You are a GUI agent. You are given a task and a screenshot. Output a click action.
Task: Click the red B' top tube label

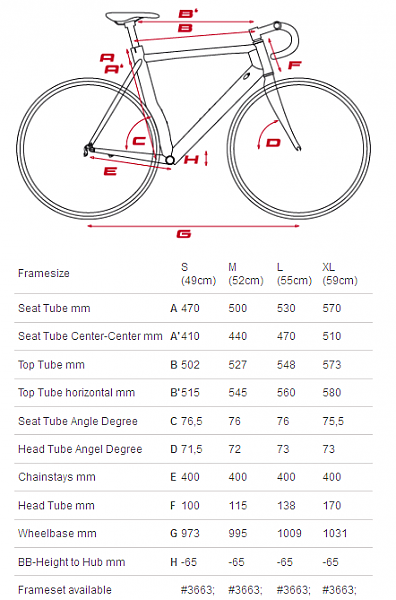click(x=188, y=14)
